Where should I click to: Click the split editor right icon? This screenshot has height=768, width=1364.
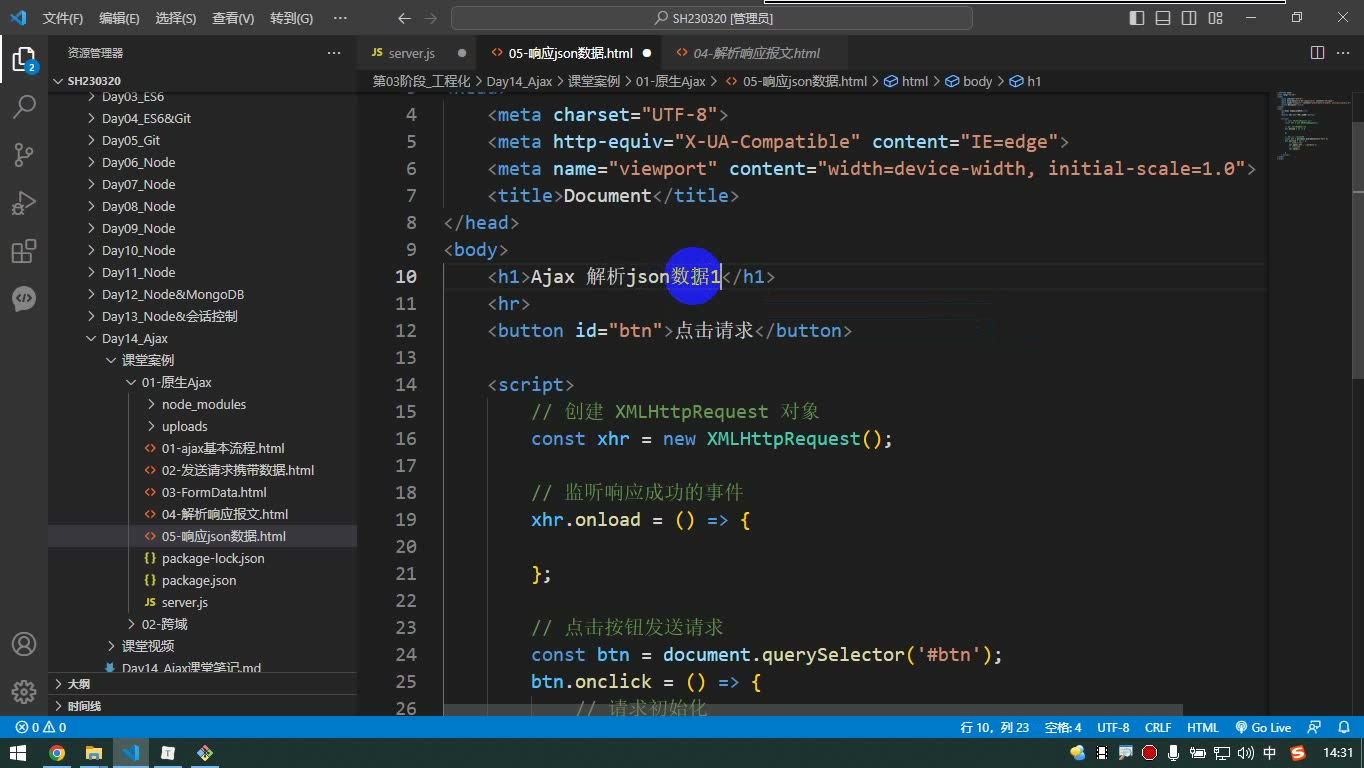click(x=1318, y=53)
